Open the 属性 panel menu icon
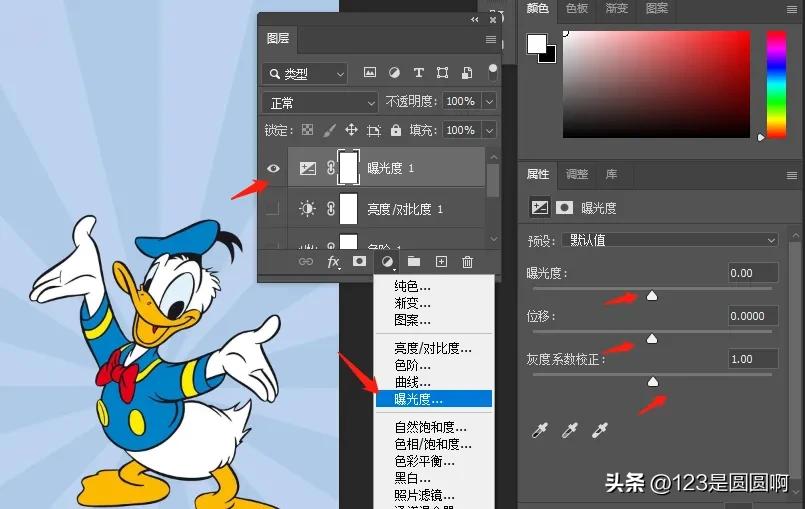Image resolution: width=805 pixels, height=509 pixels. 792,176
